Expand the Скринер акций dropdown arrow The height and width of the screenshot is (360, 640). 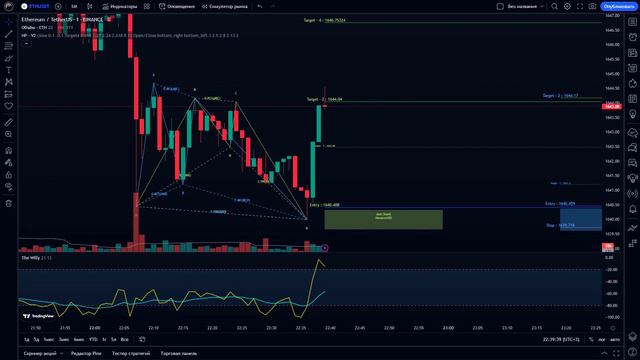coord(62,353)
